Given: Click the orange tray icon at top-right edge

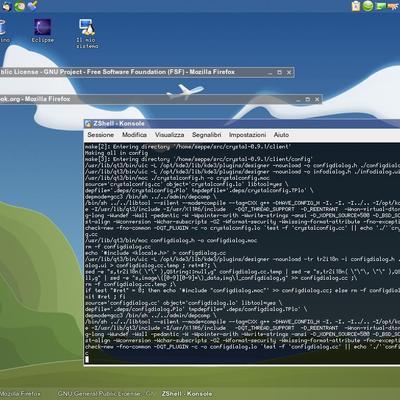Looking at the screenshot, I should pos(394,6).
